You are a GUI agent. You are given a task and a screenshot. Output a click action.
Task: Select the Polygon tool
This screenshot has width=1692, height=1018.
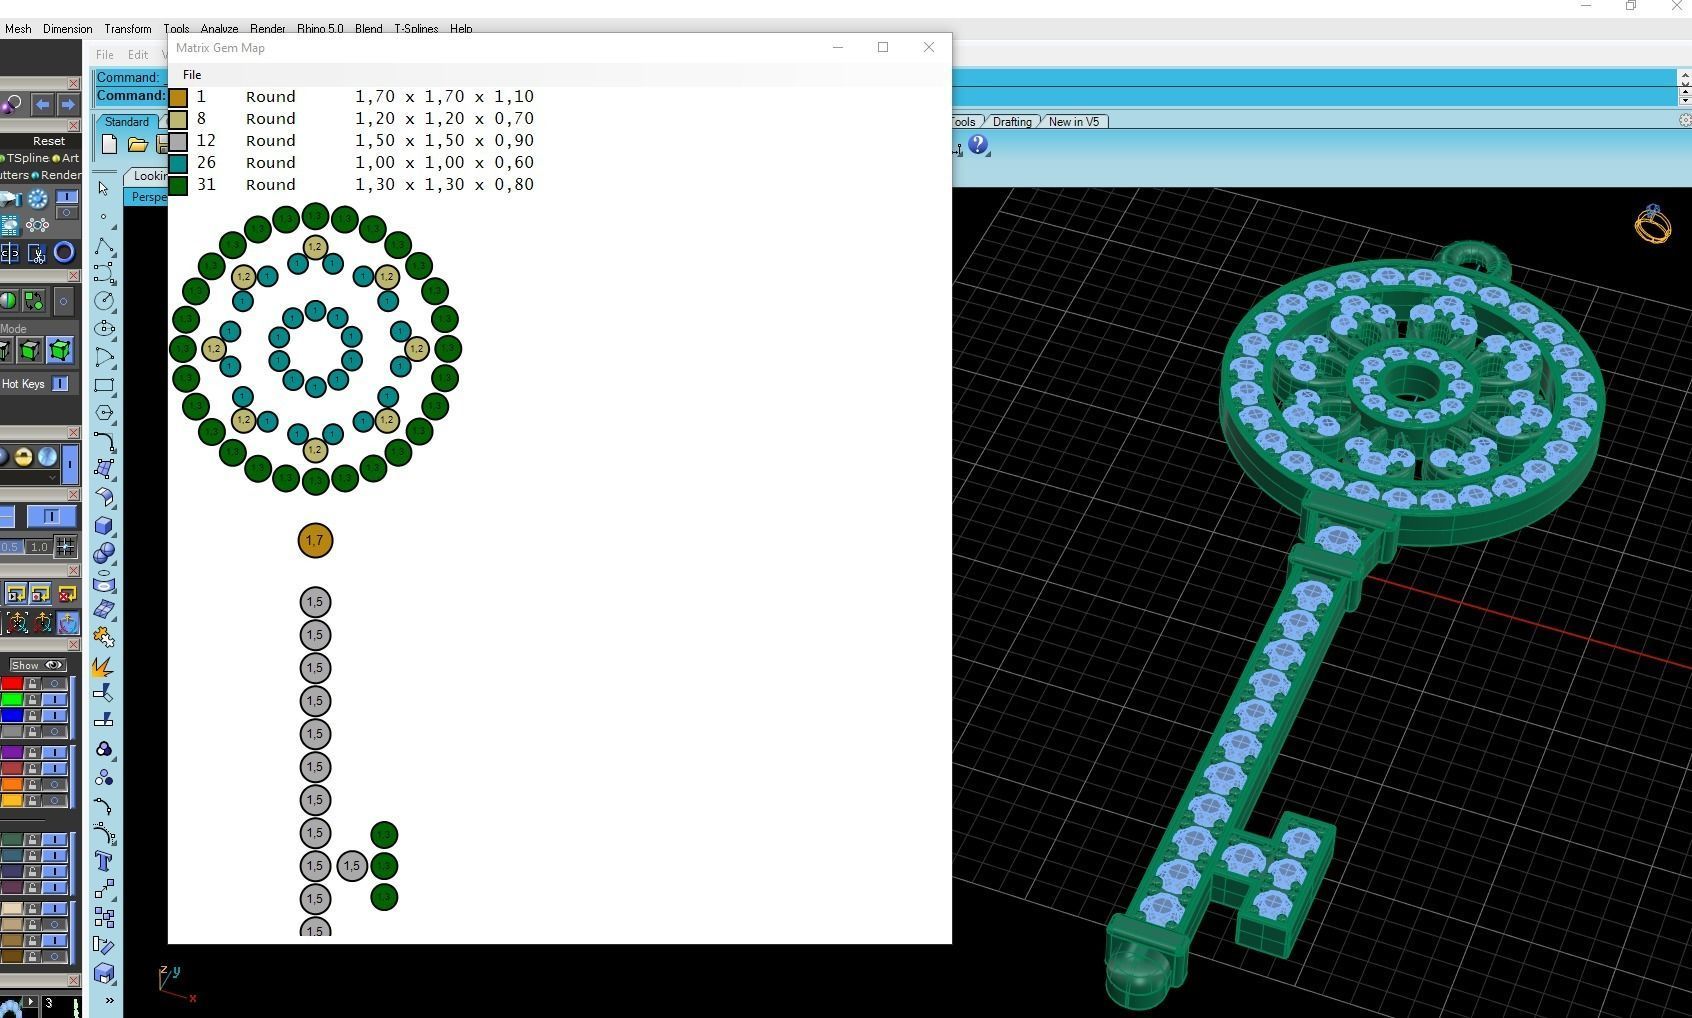click(104, 413)
